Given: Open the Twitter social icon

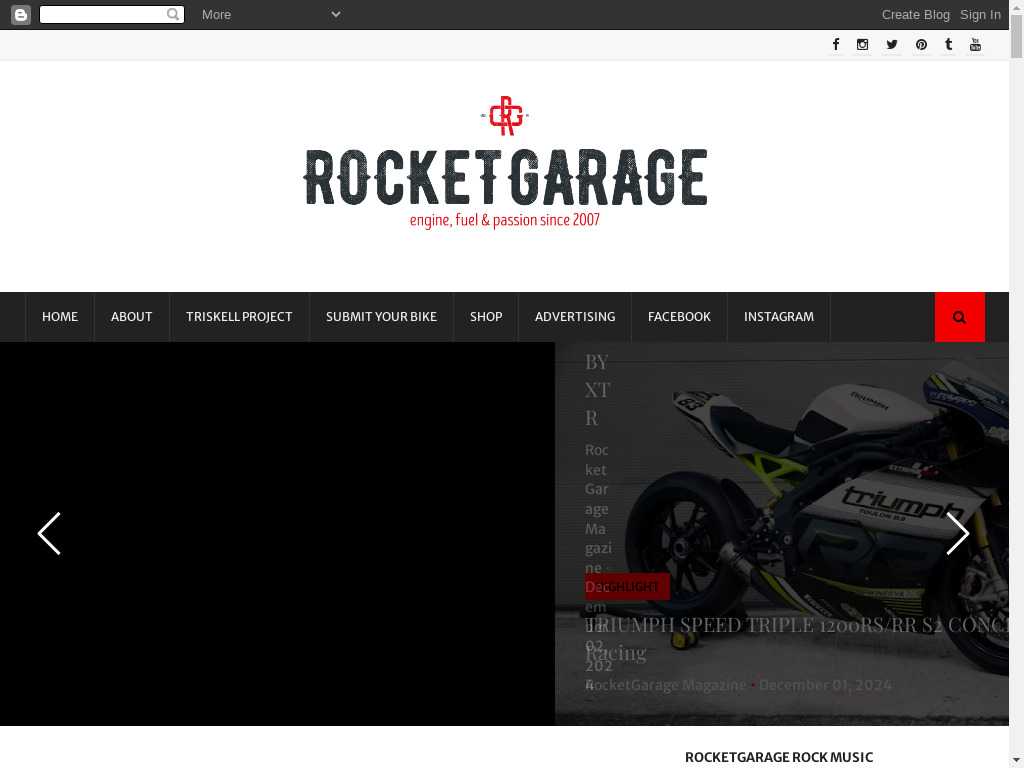Looking at the screenshot, I should (x=892, y=44).
